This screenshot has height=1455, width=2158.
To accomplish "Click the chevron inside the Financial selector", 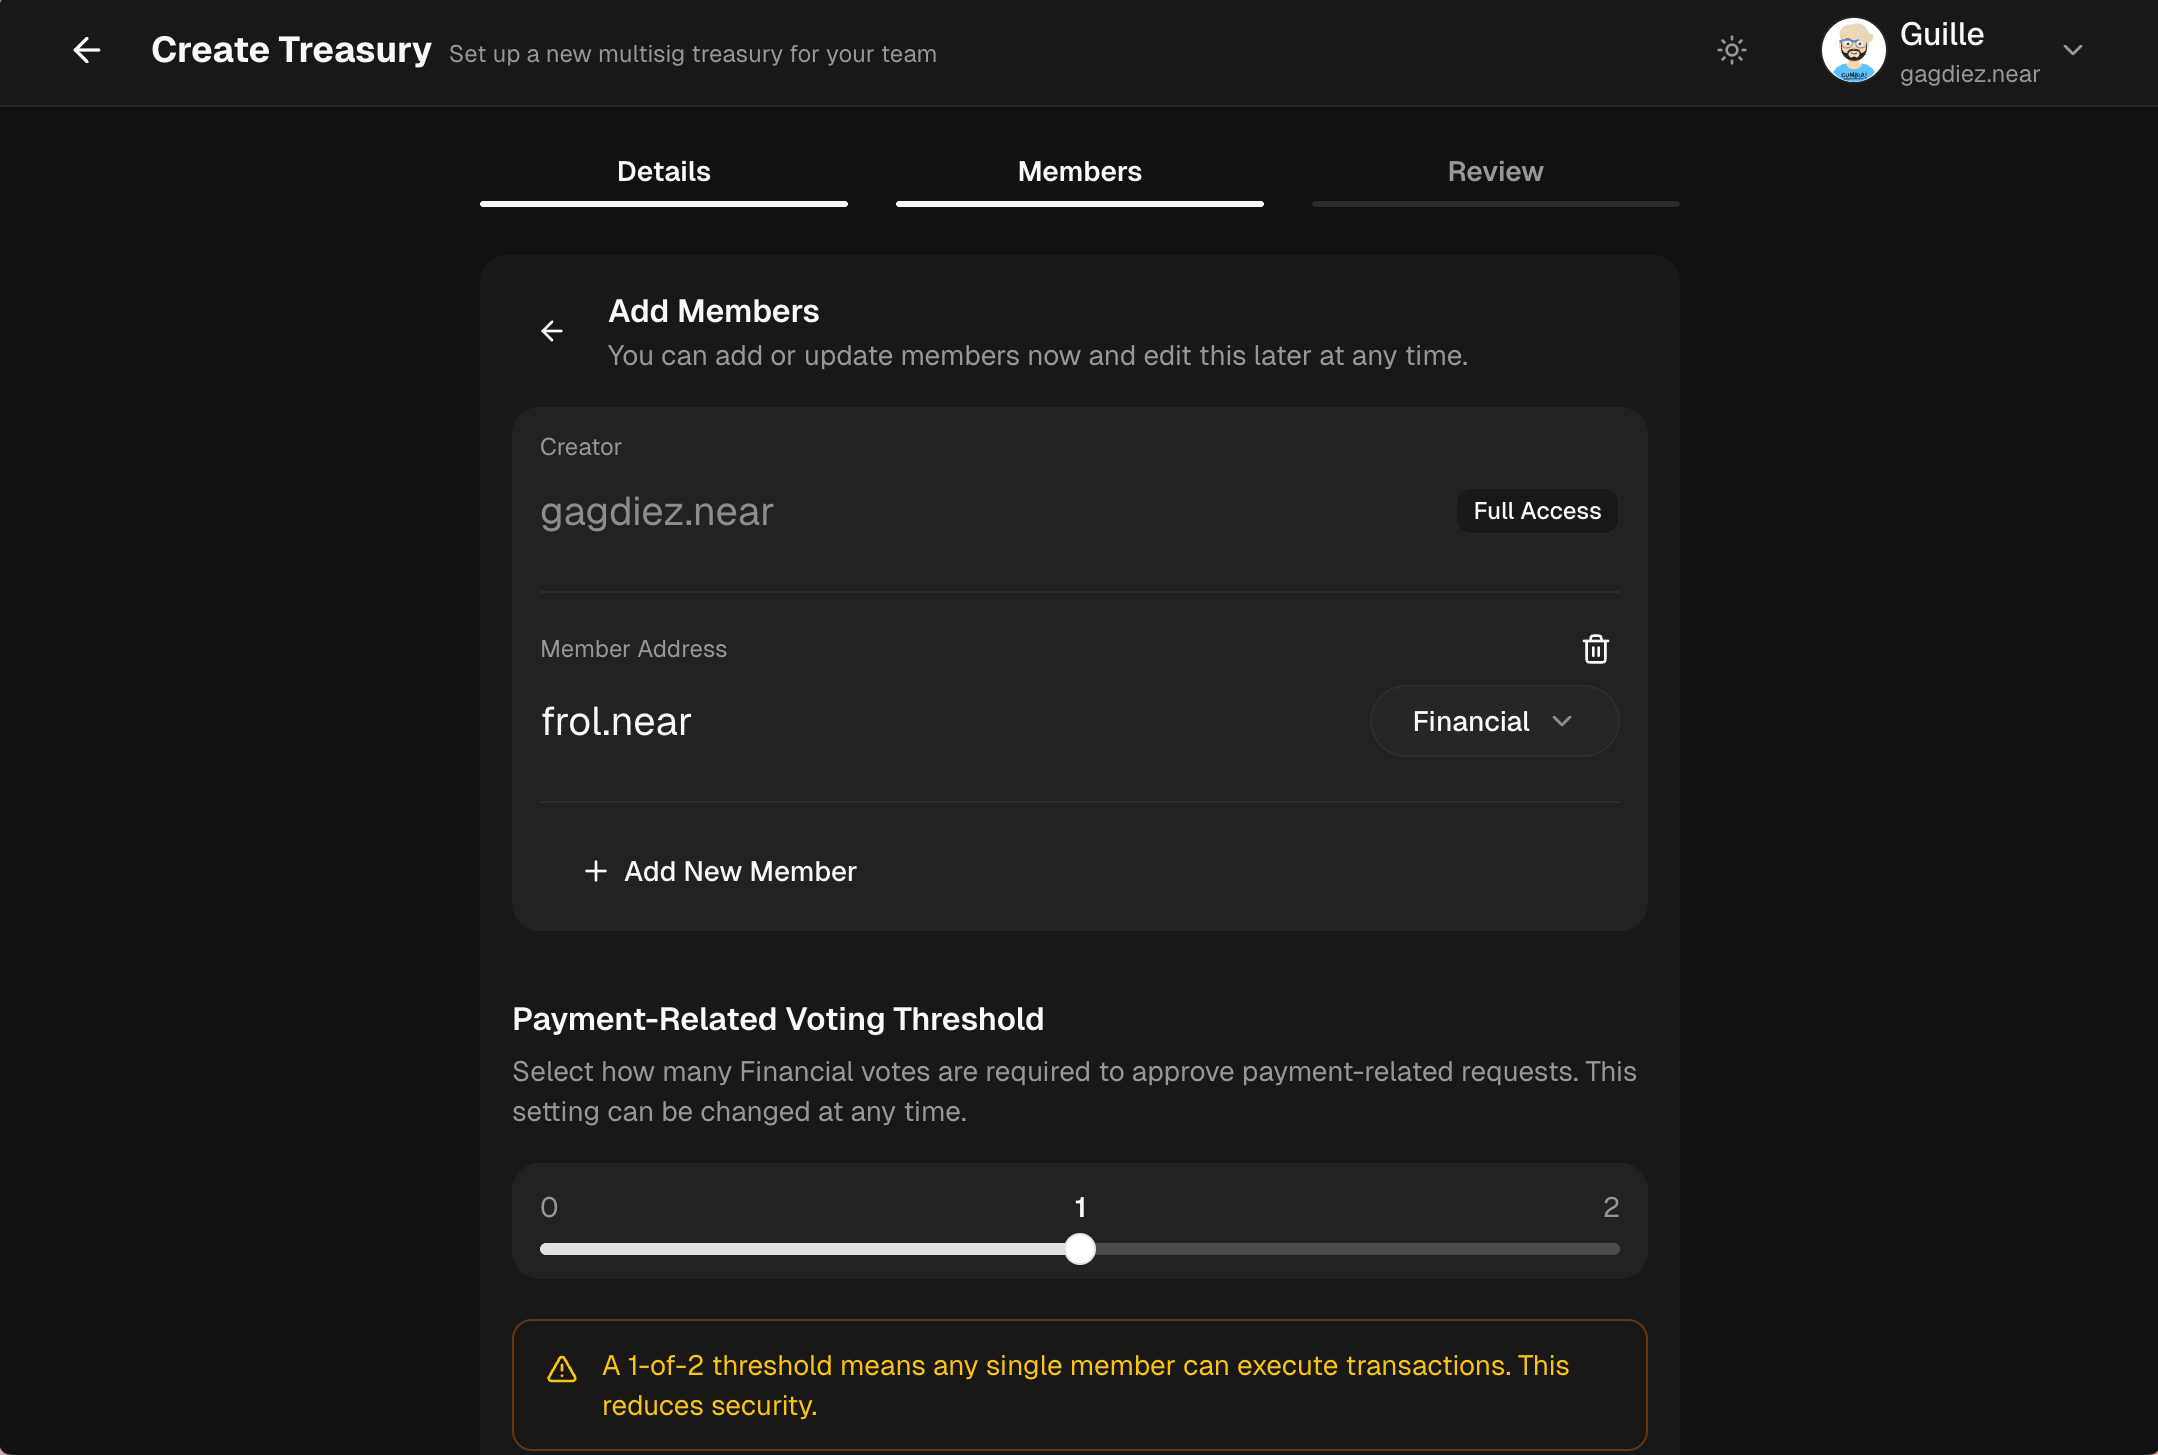I will point(1564,721).
